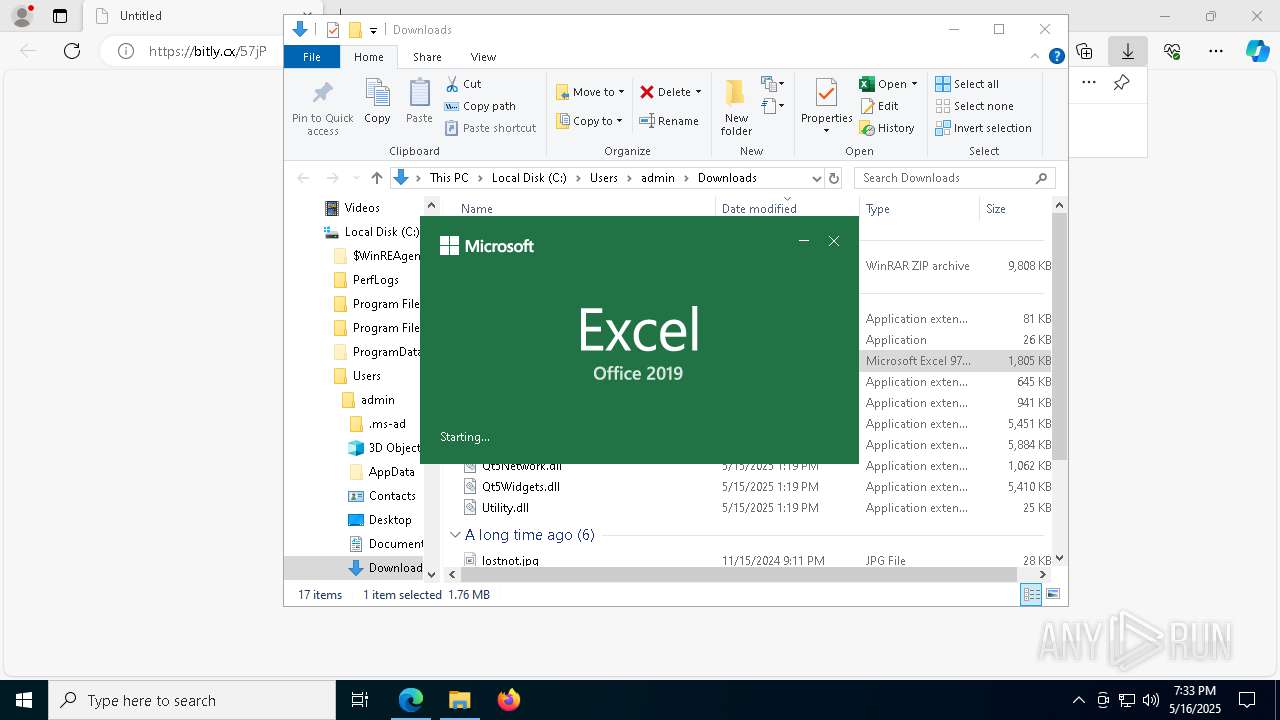Collapse the 'A long time ago' group
The width and height of the screenshot is (1280, 720).
(455, 535)
